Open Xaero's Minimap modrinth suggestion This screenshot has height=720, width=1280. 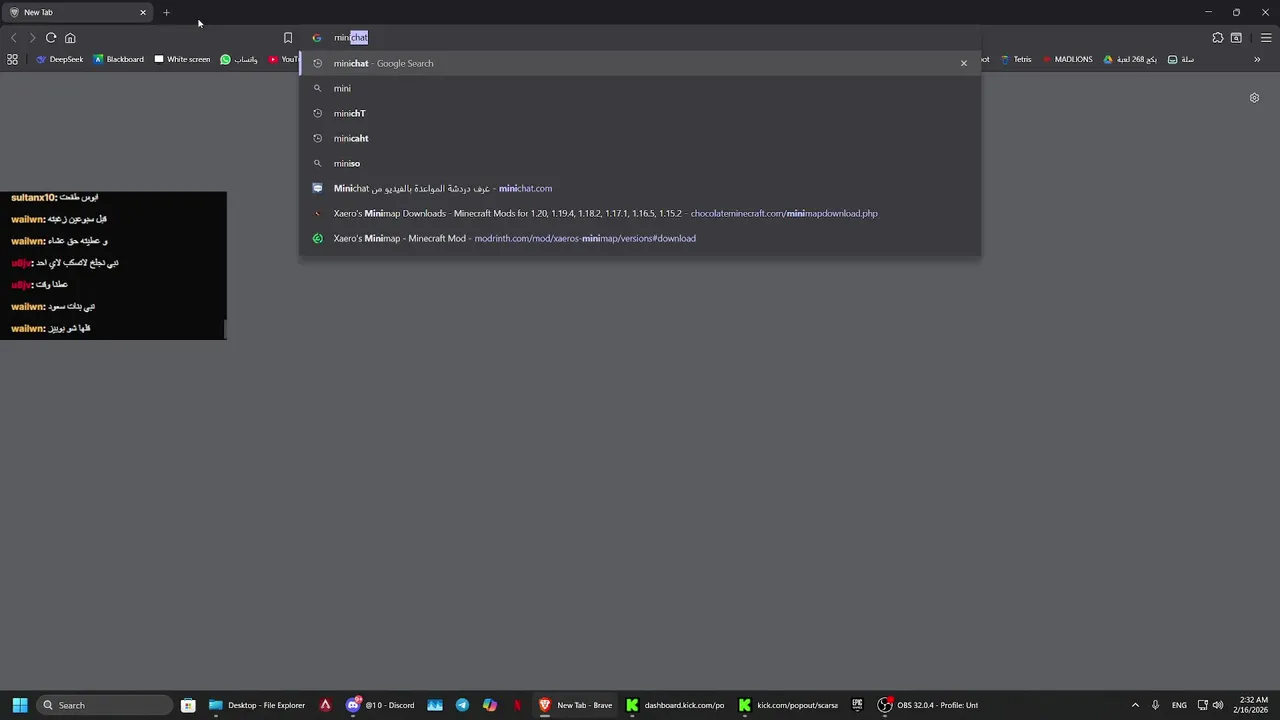(640, 238)
